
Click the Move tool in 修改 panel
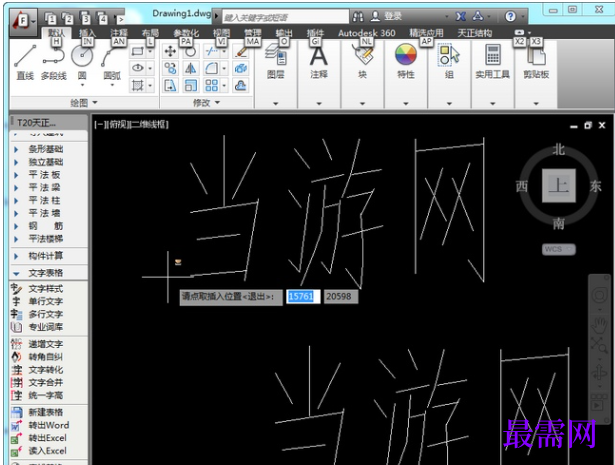170,51
